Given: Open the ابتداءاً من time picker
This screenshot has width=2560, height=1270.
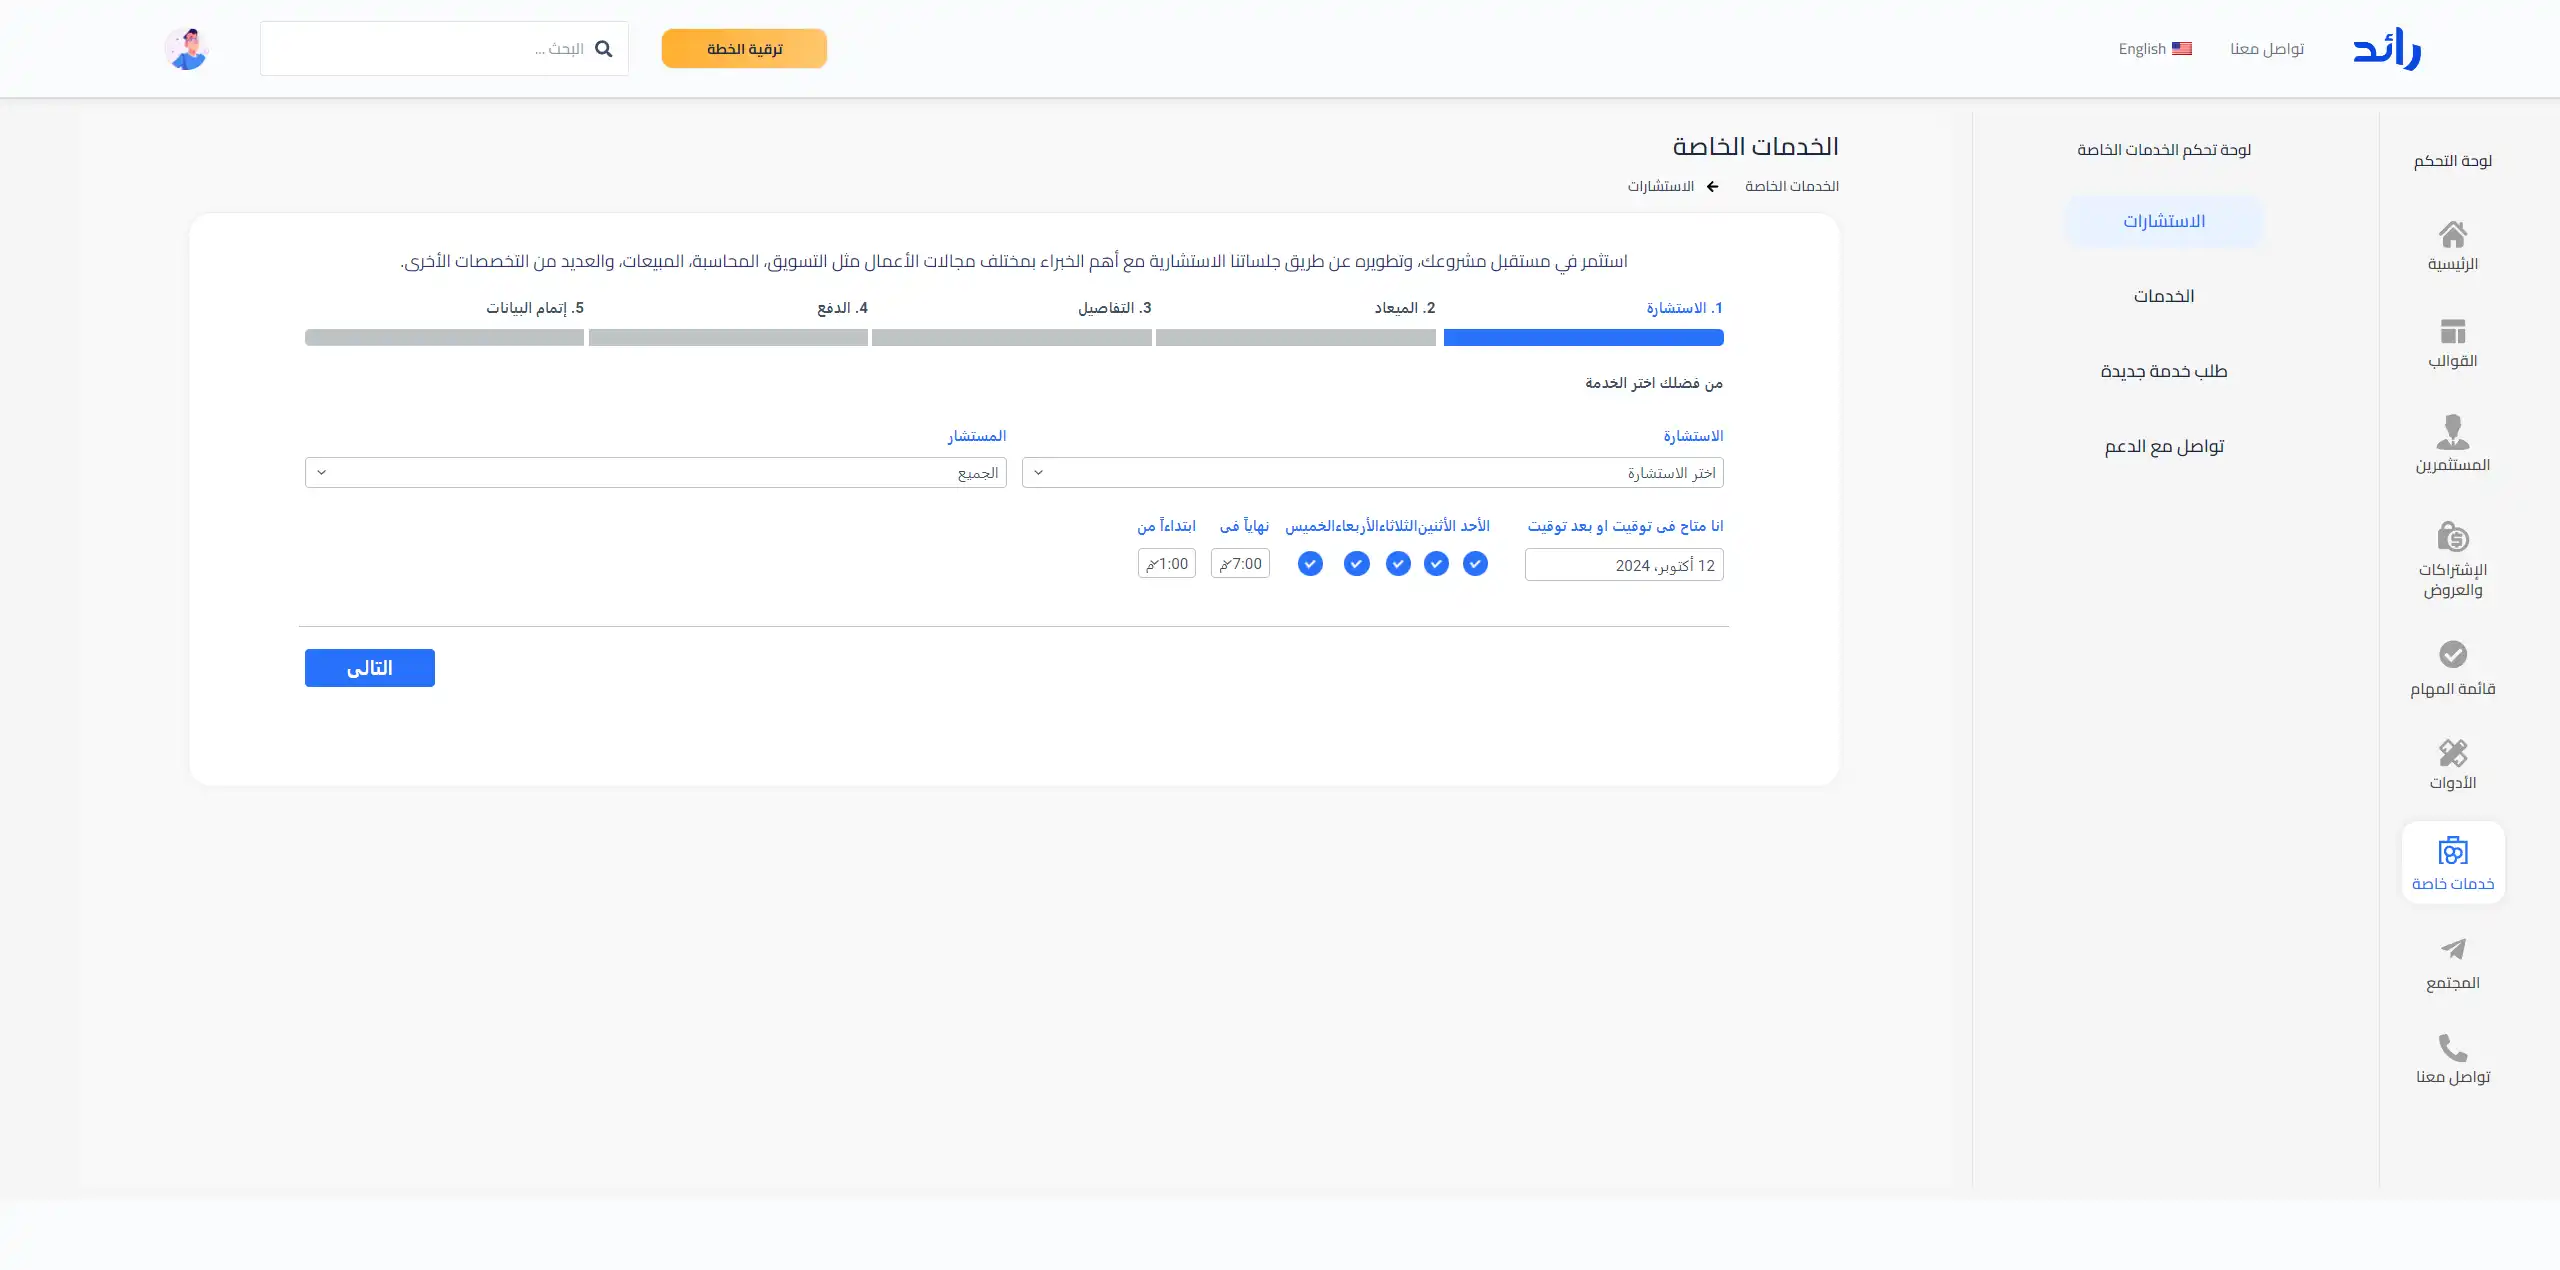Looking at the screenshot, I should click(1166, 564).
